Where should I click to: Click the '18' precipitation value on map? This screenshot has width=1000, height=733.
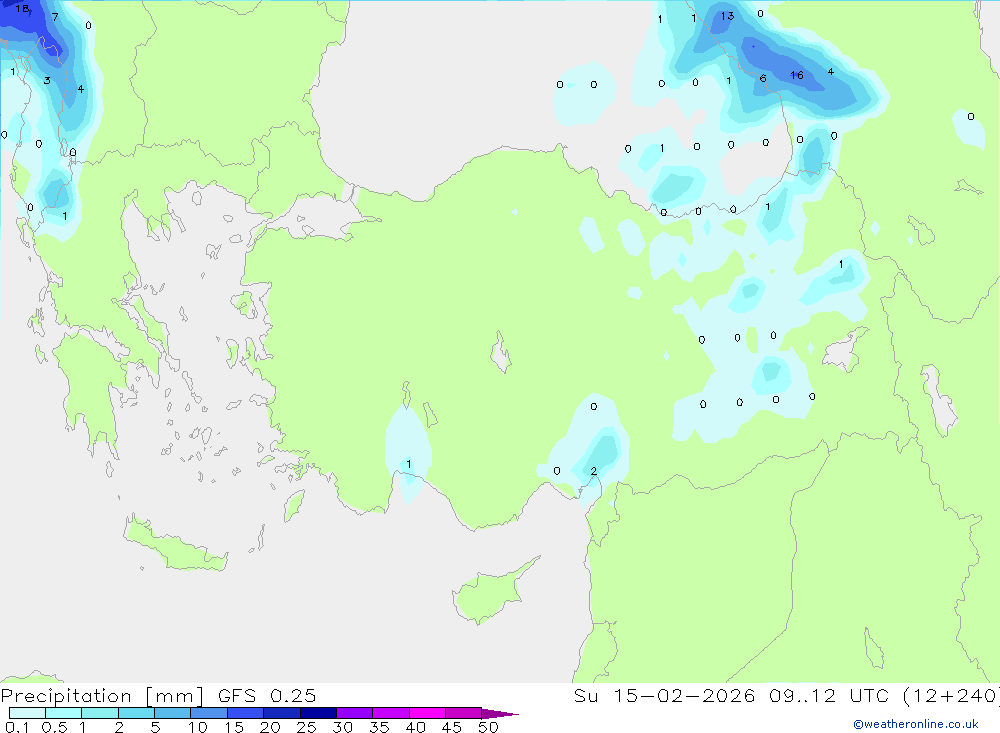click(x=22, y=8)
